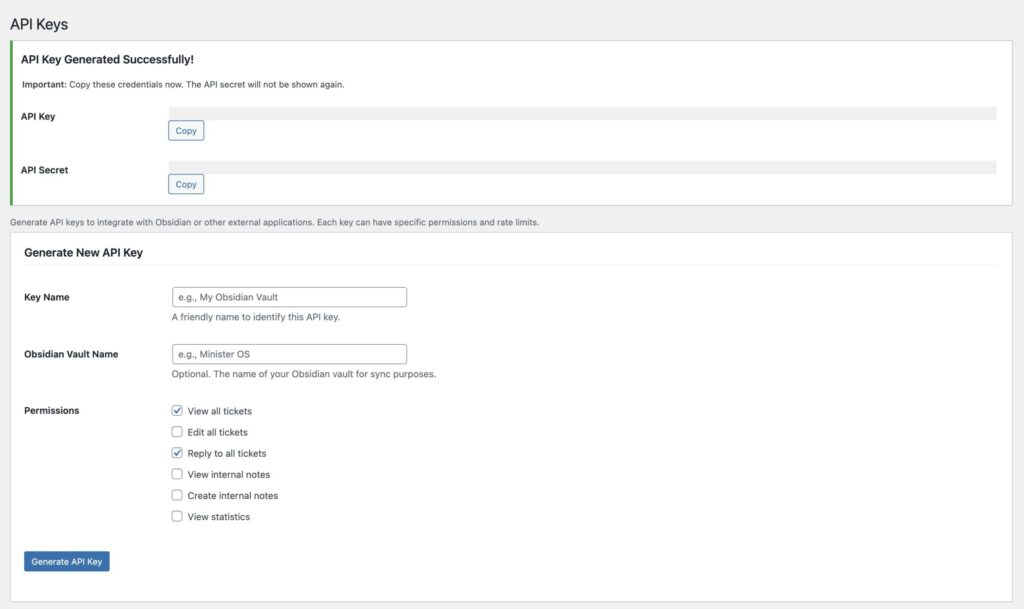Turn on the View statistics permission
Image resolution: width=1024 pixels, height=609 pixels.
(177, 517)
